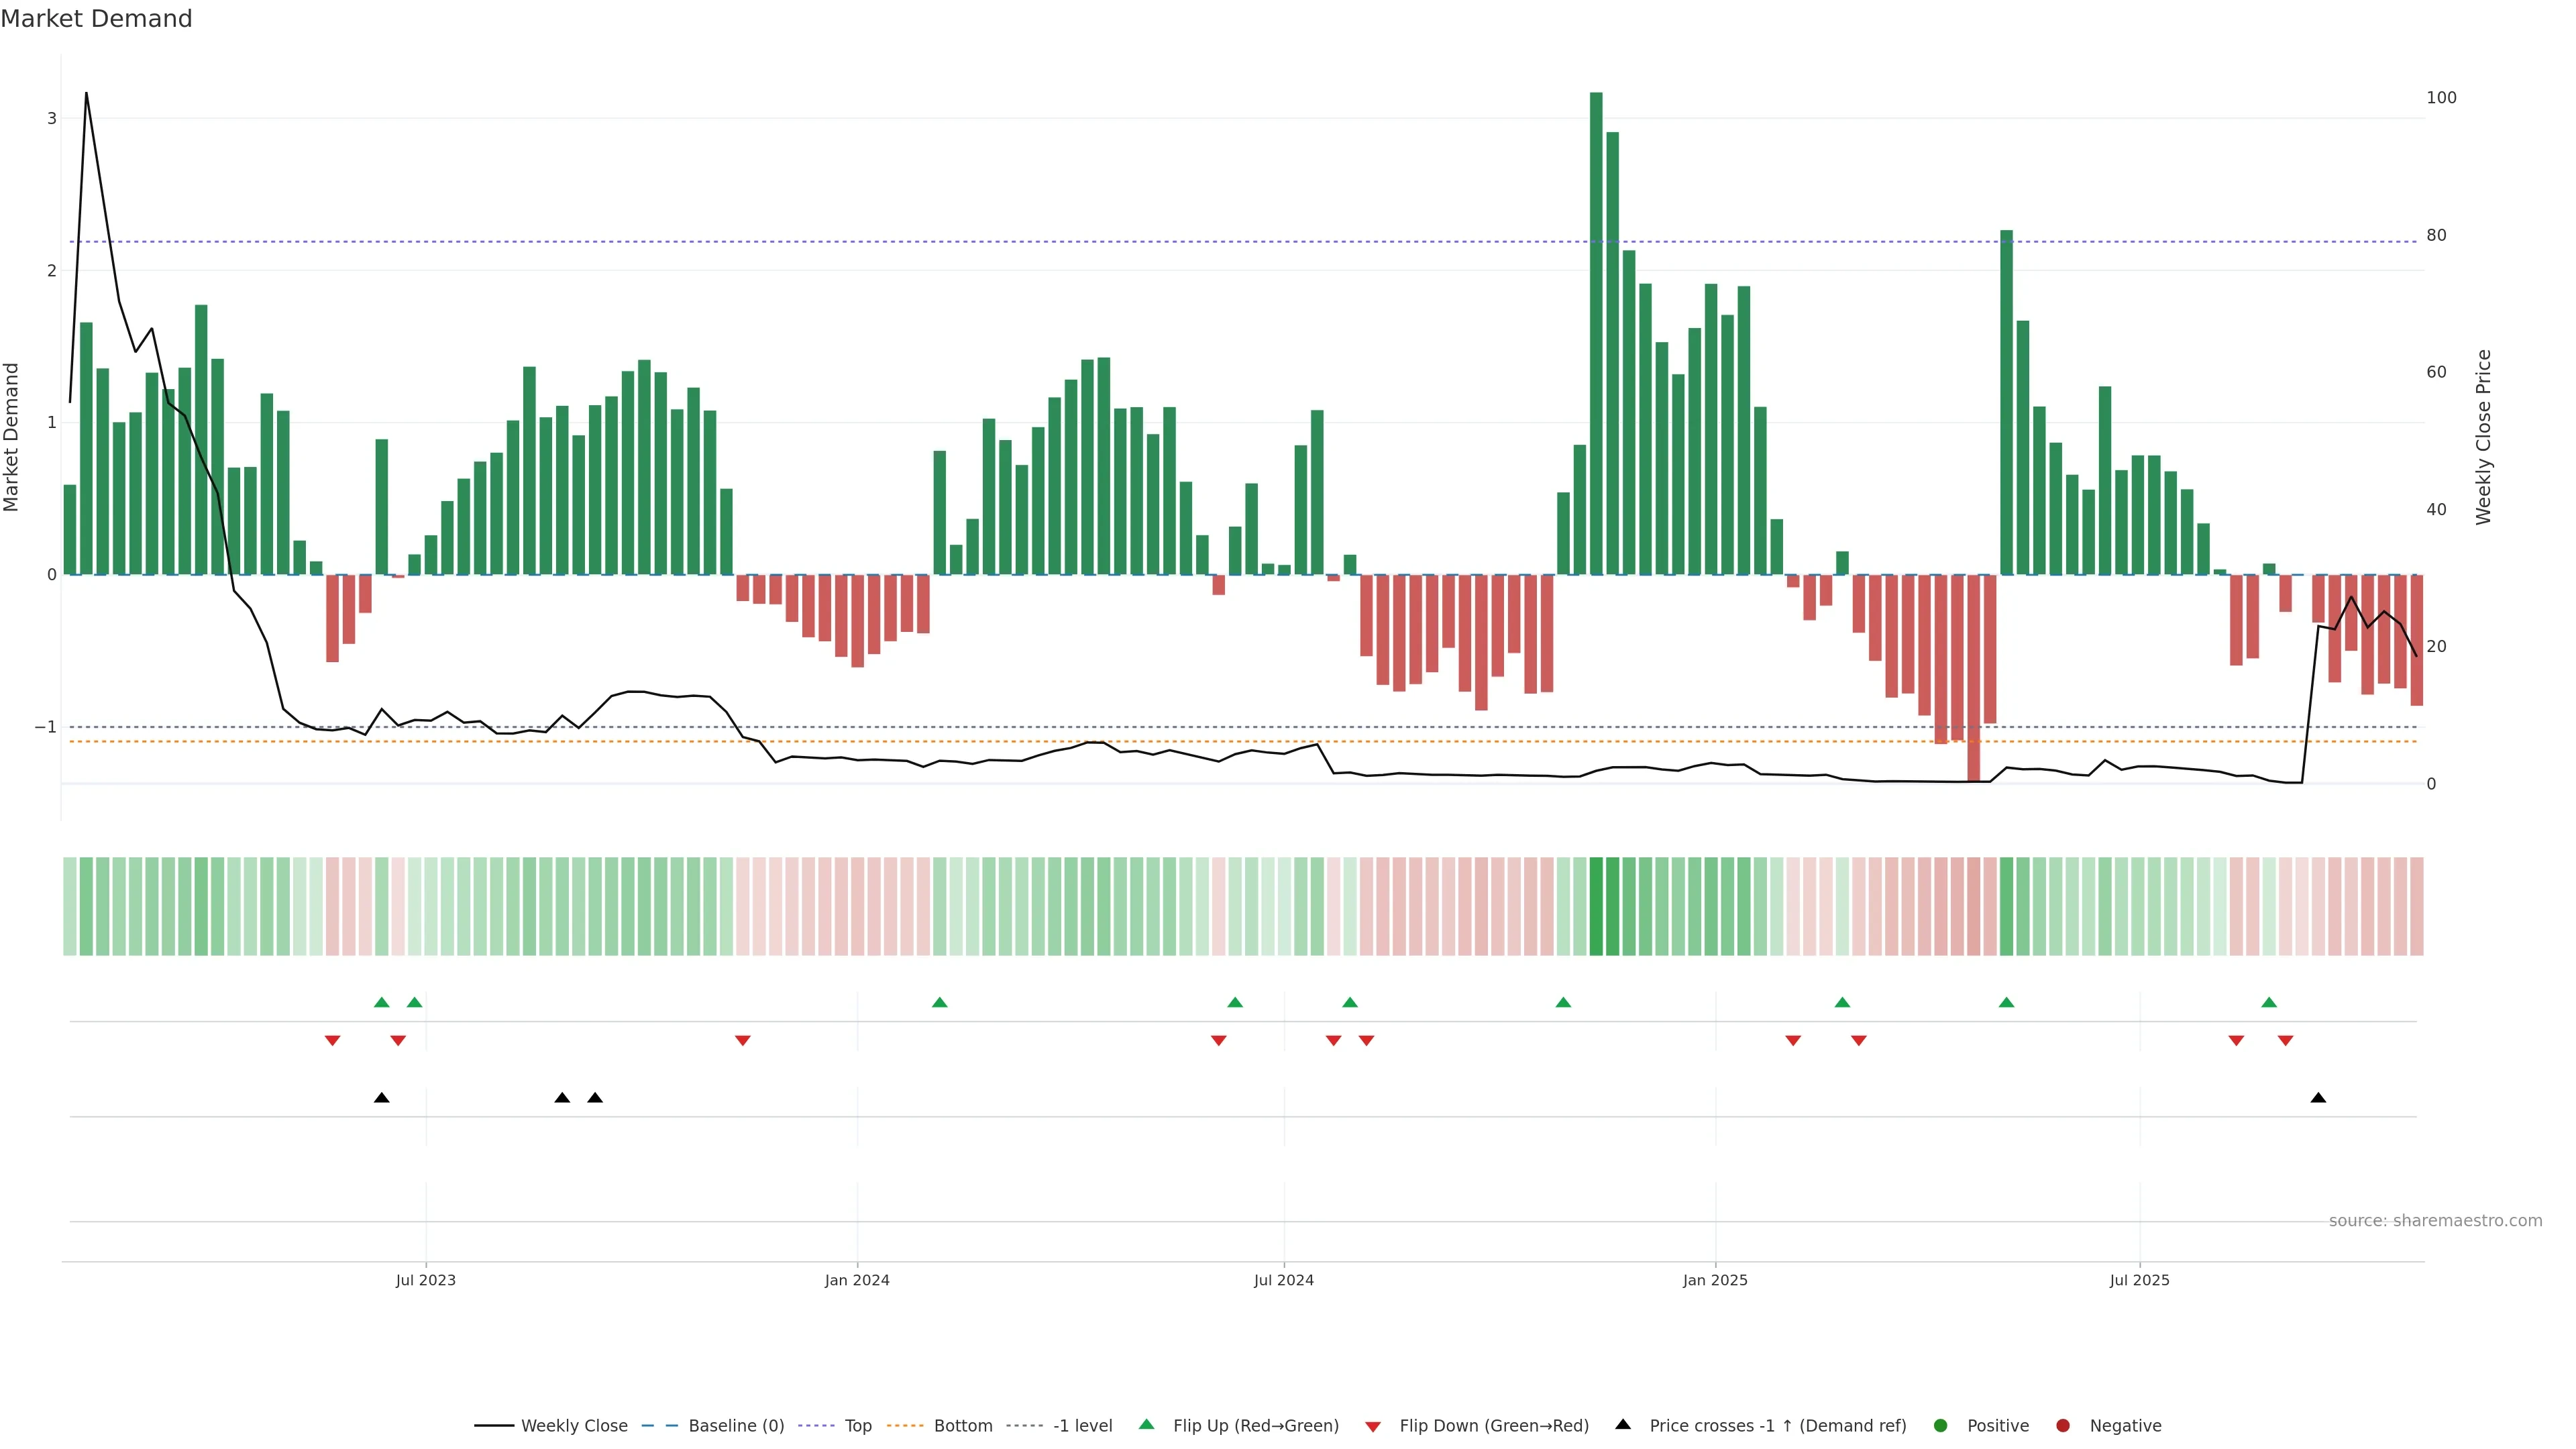Viewport: 2576px width, 1449px height.
Task: Click green Flip Up legend triangle icon
Action: [x=1146, y=1424]
